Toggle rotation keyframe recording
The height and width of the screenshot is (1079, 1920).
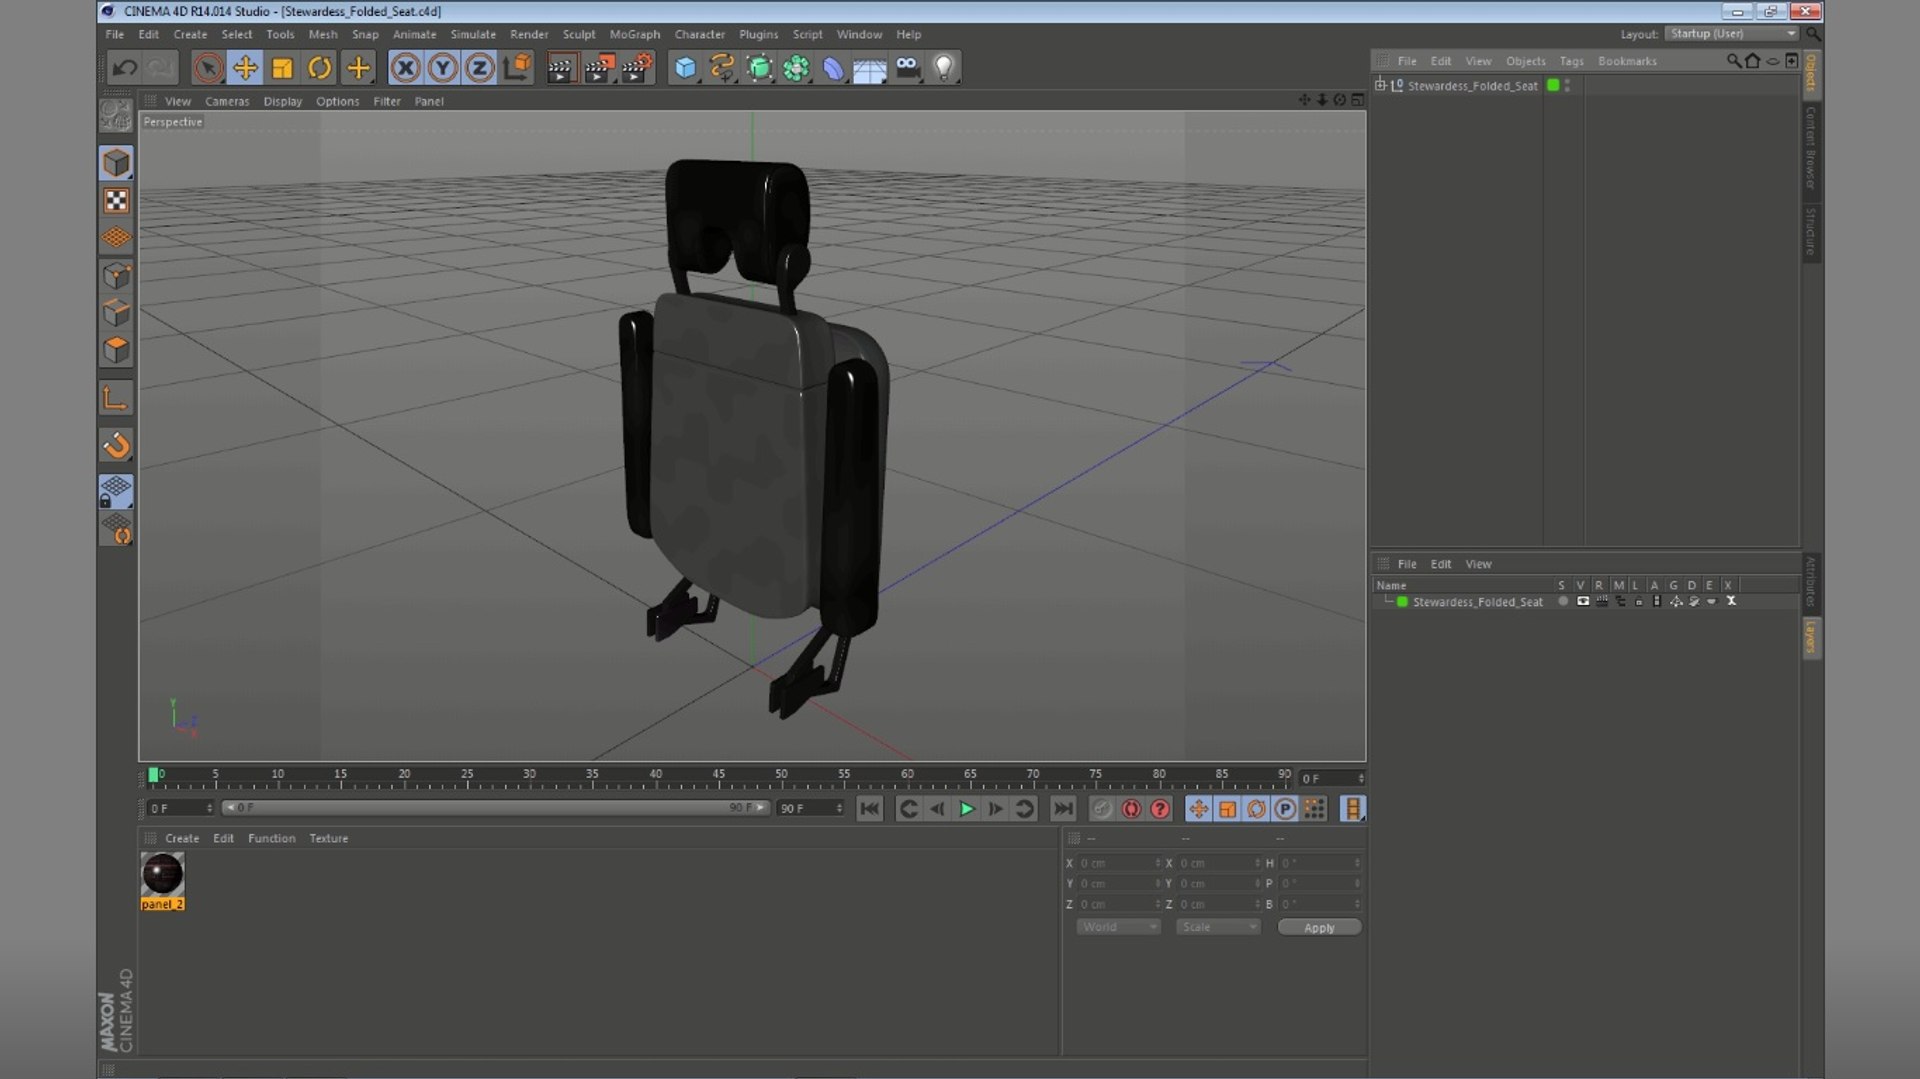tap(1256, 809)
